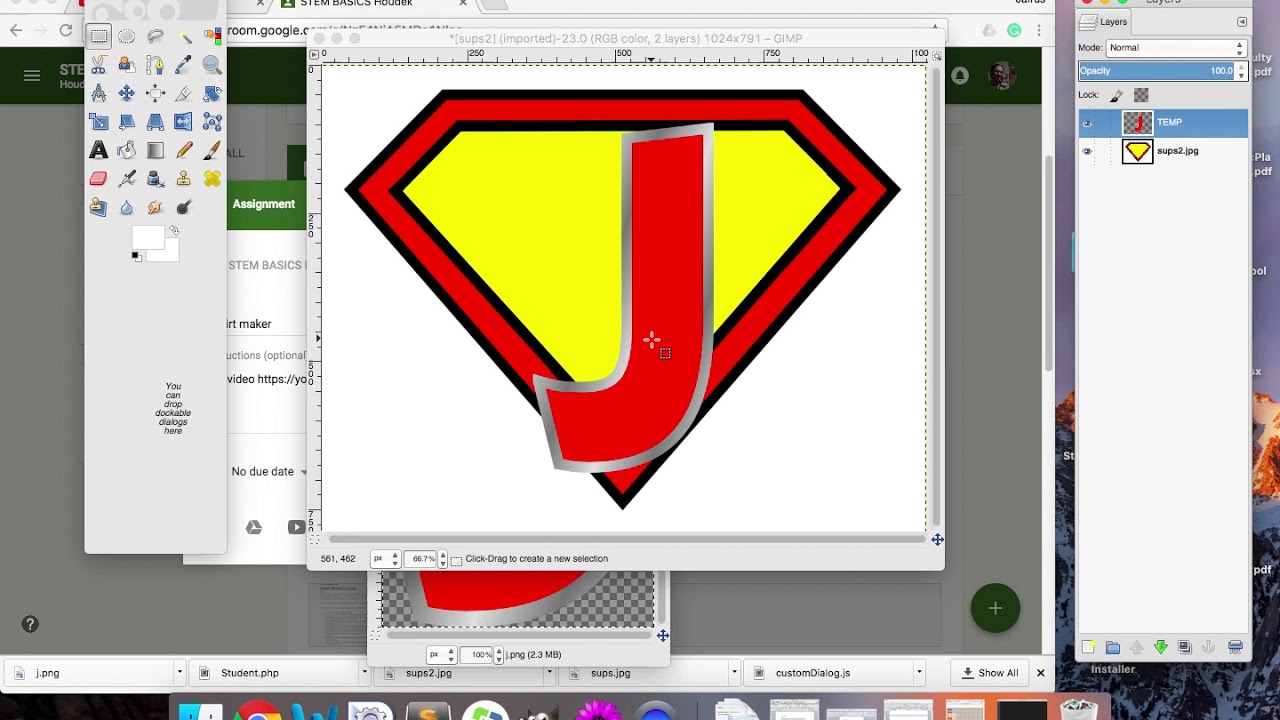
Task: Duplicate the current layer
Action: click(1185, 647)
